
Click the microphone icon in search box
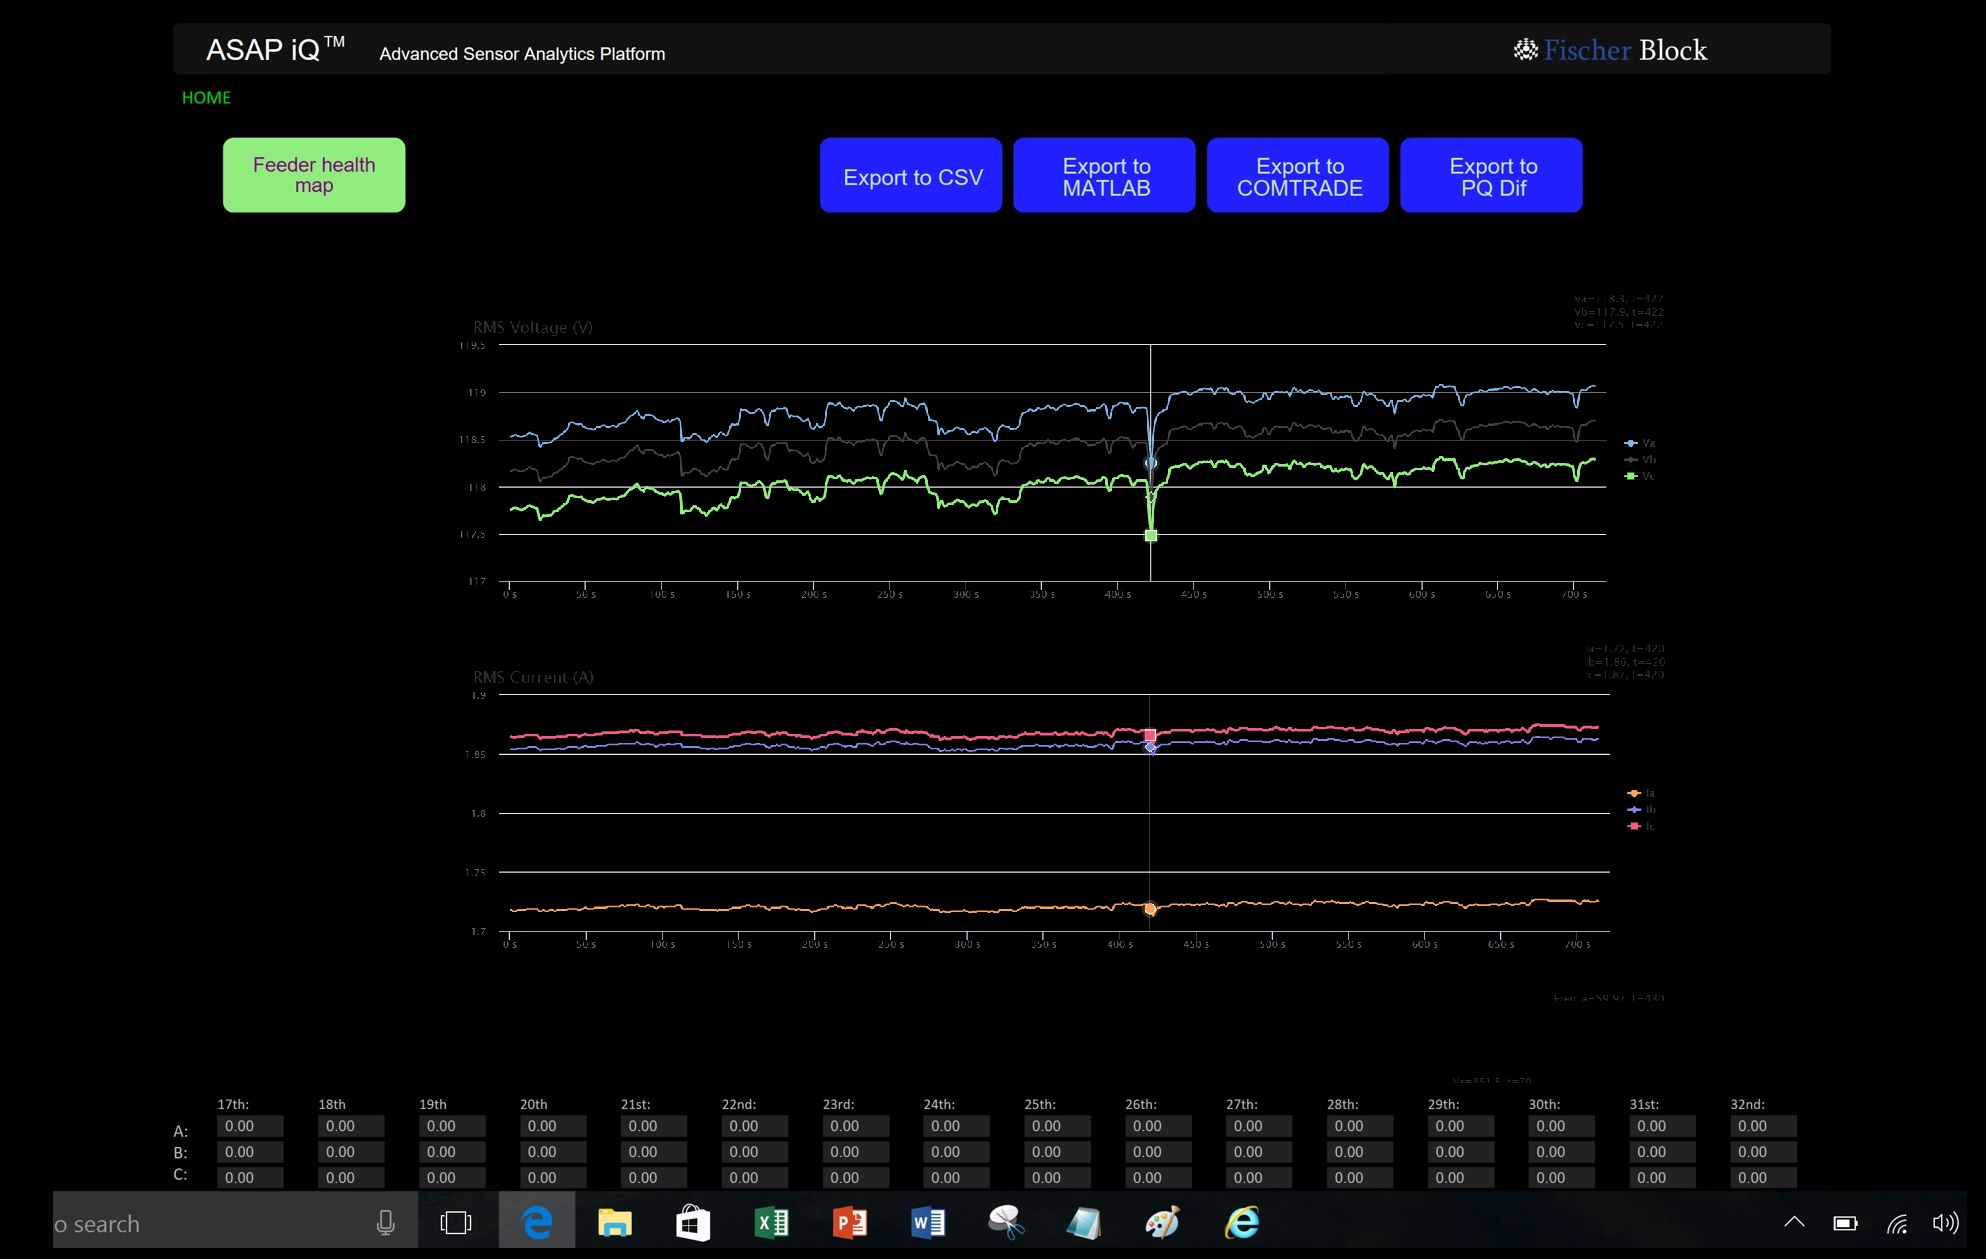(x=385, y=1222)
